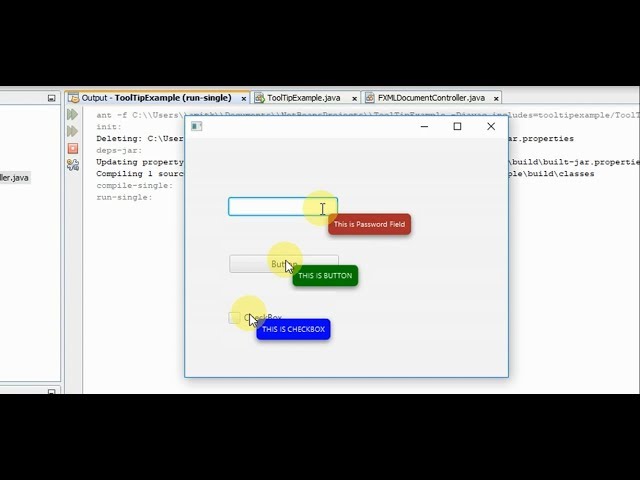Close the Output ToolTipExample tab

(244, 98)
